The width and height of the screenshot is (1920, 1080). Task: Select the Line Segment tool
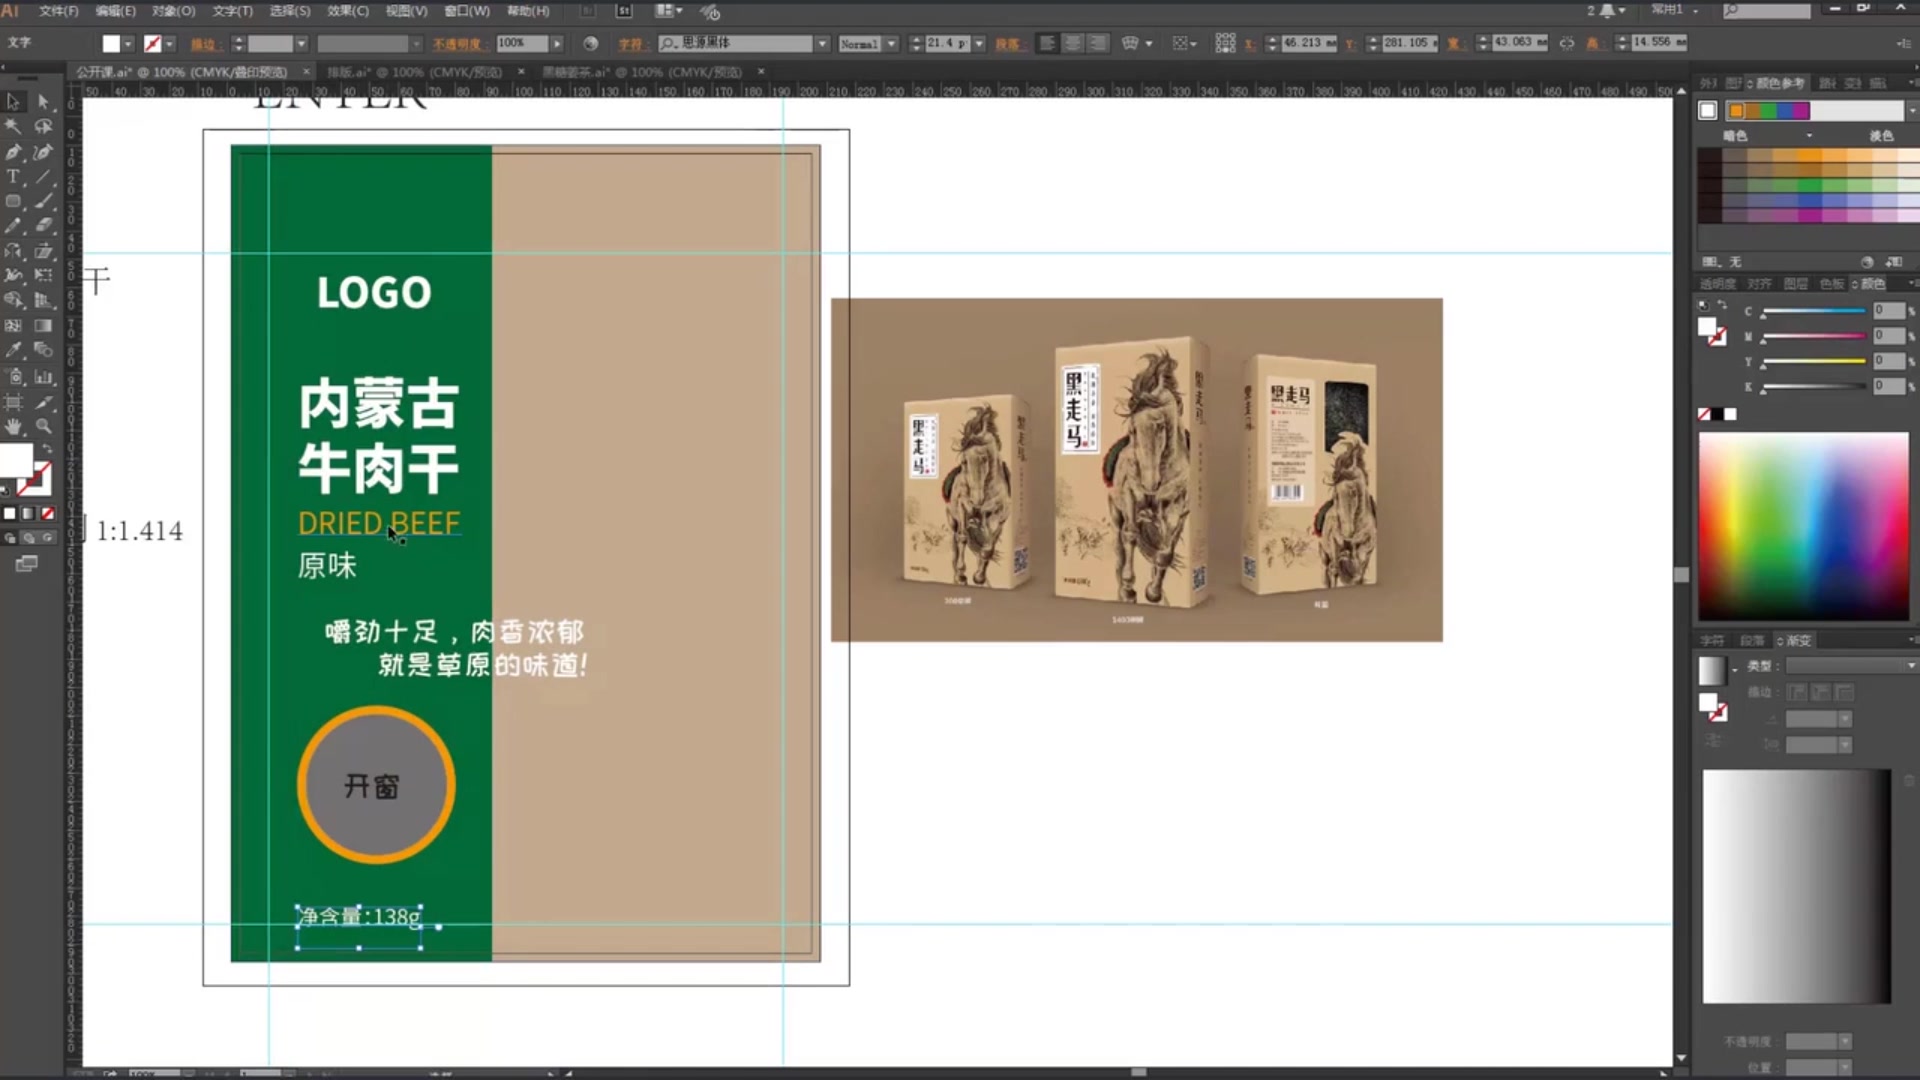tap(43, 176)
